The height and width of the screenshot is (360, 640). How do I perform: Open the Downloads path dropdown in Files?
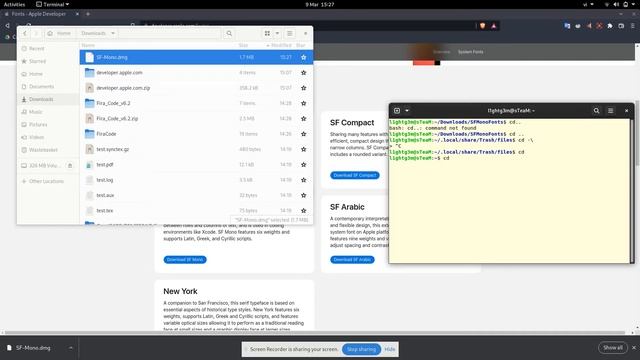point(98,33)
